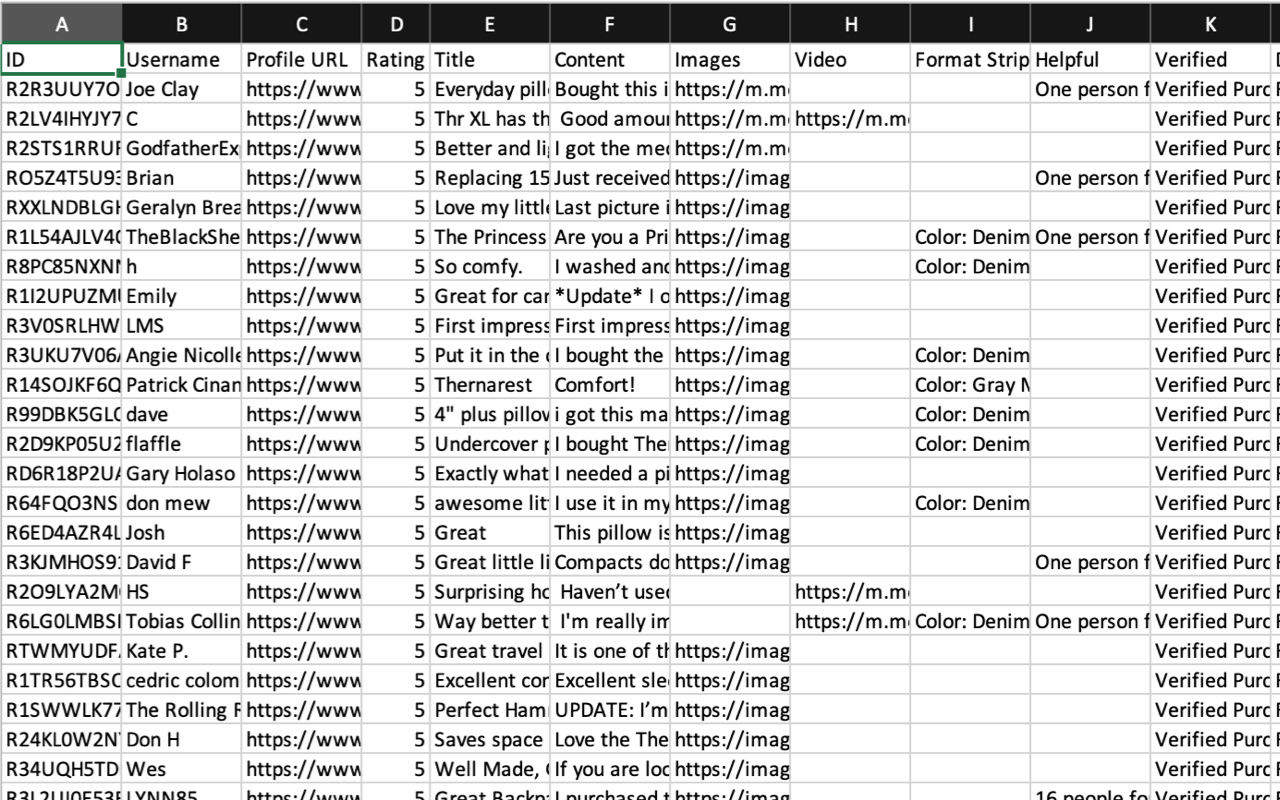Select the Helpful header cell
1280x800 pixels.
pyautogui.click(x=1090, y=60)
